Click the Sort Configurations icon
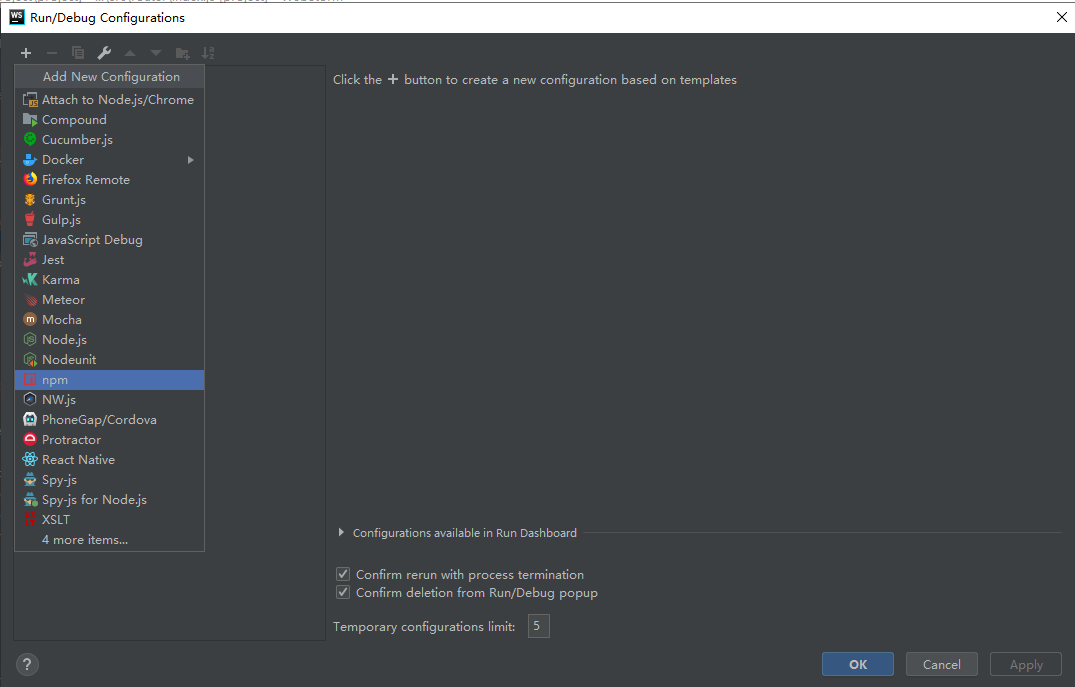 [208, 53]
